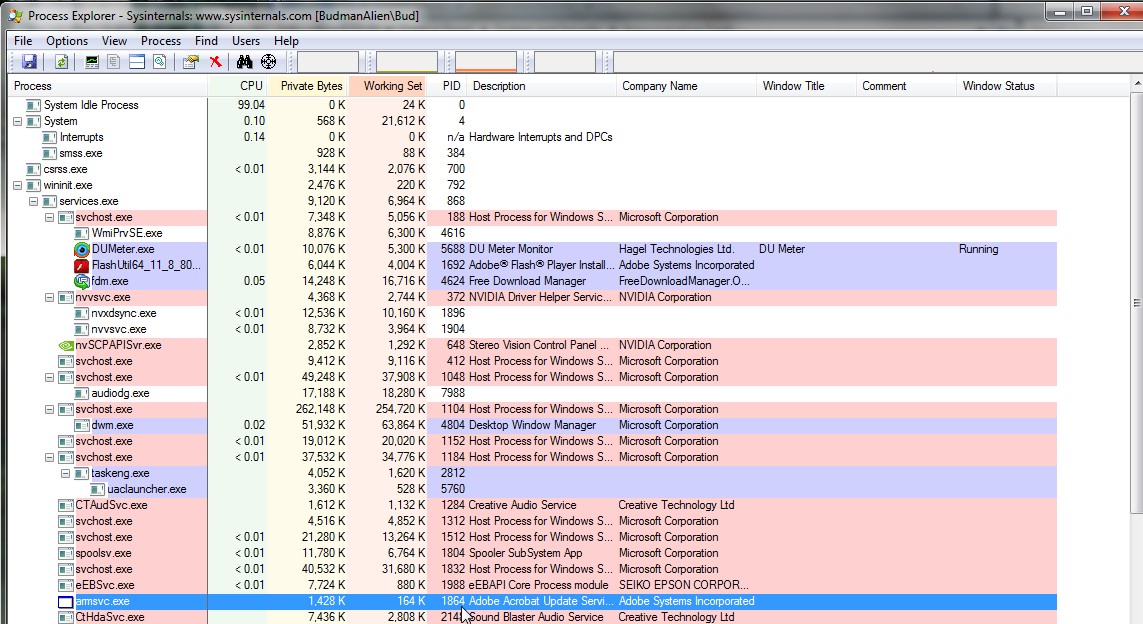
Task: Collapse the taskeng.exe tree node
Action: click(x=66, y=475)
